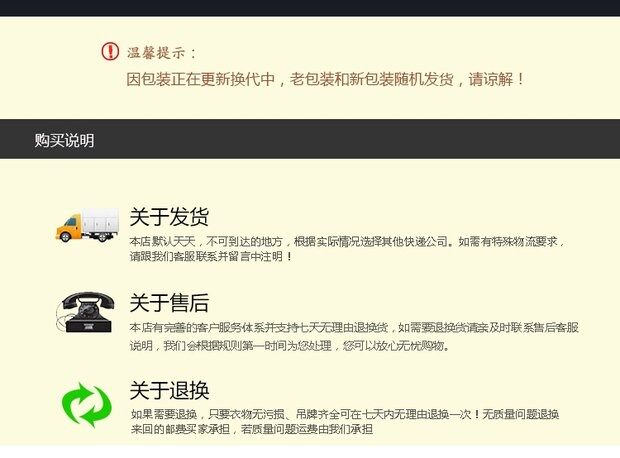The width and height of the screenshot is (620, 458).
Task: Click the 说明，我们会根据规则 after-sales line
Action: tap(289, 346)
